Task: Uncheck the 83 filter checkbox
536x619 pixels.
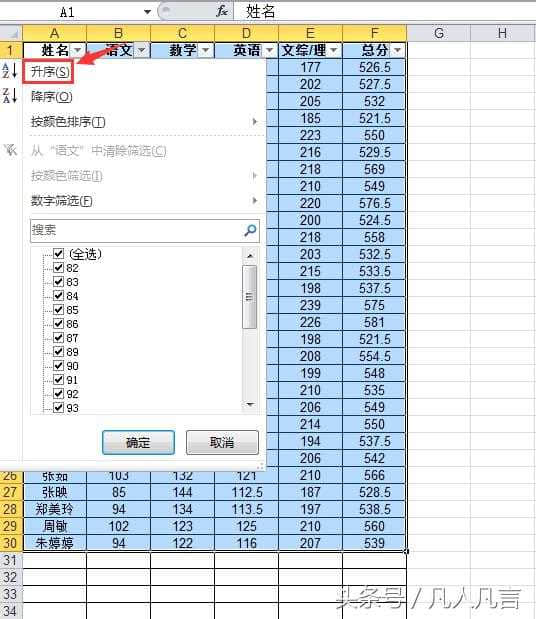Action: (x=58, y=281)
